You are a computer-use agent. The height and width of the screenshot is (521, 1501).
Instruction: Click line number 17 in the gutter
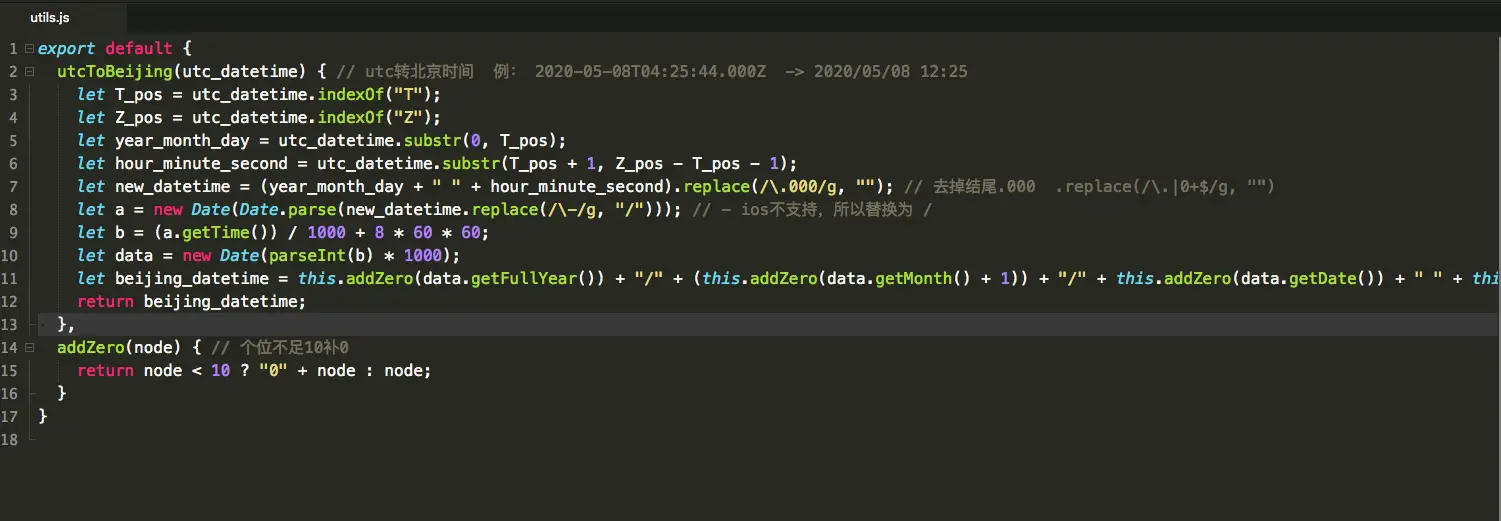click(9, 416)
